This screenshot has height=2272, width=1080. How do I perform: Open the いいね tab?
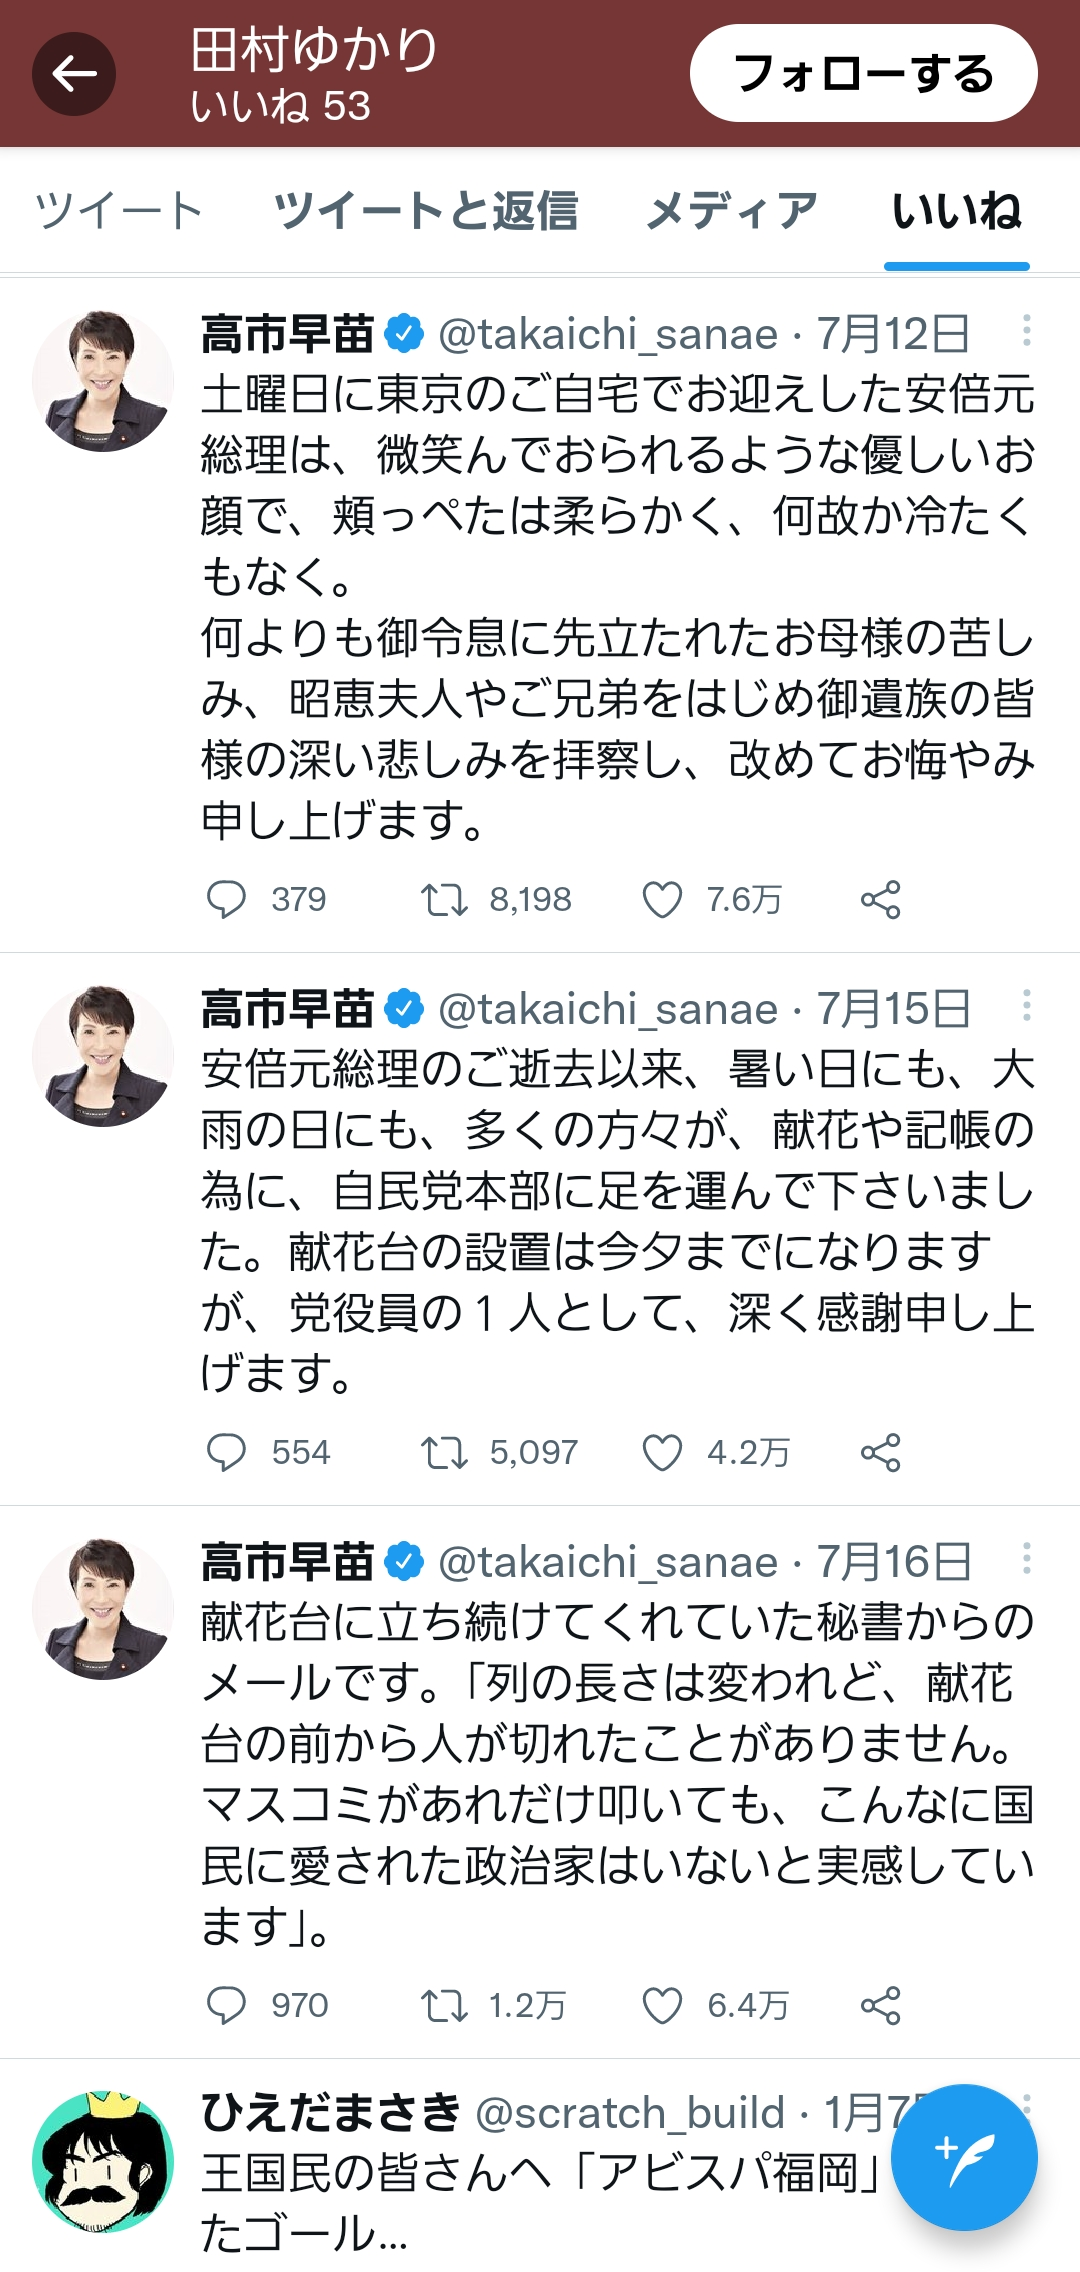pyautogui.click(x=956, y=211)
